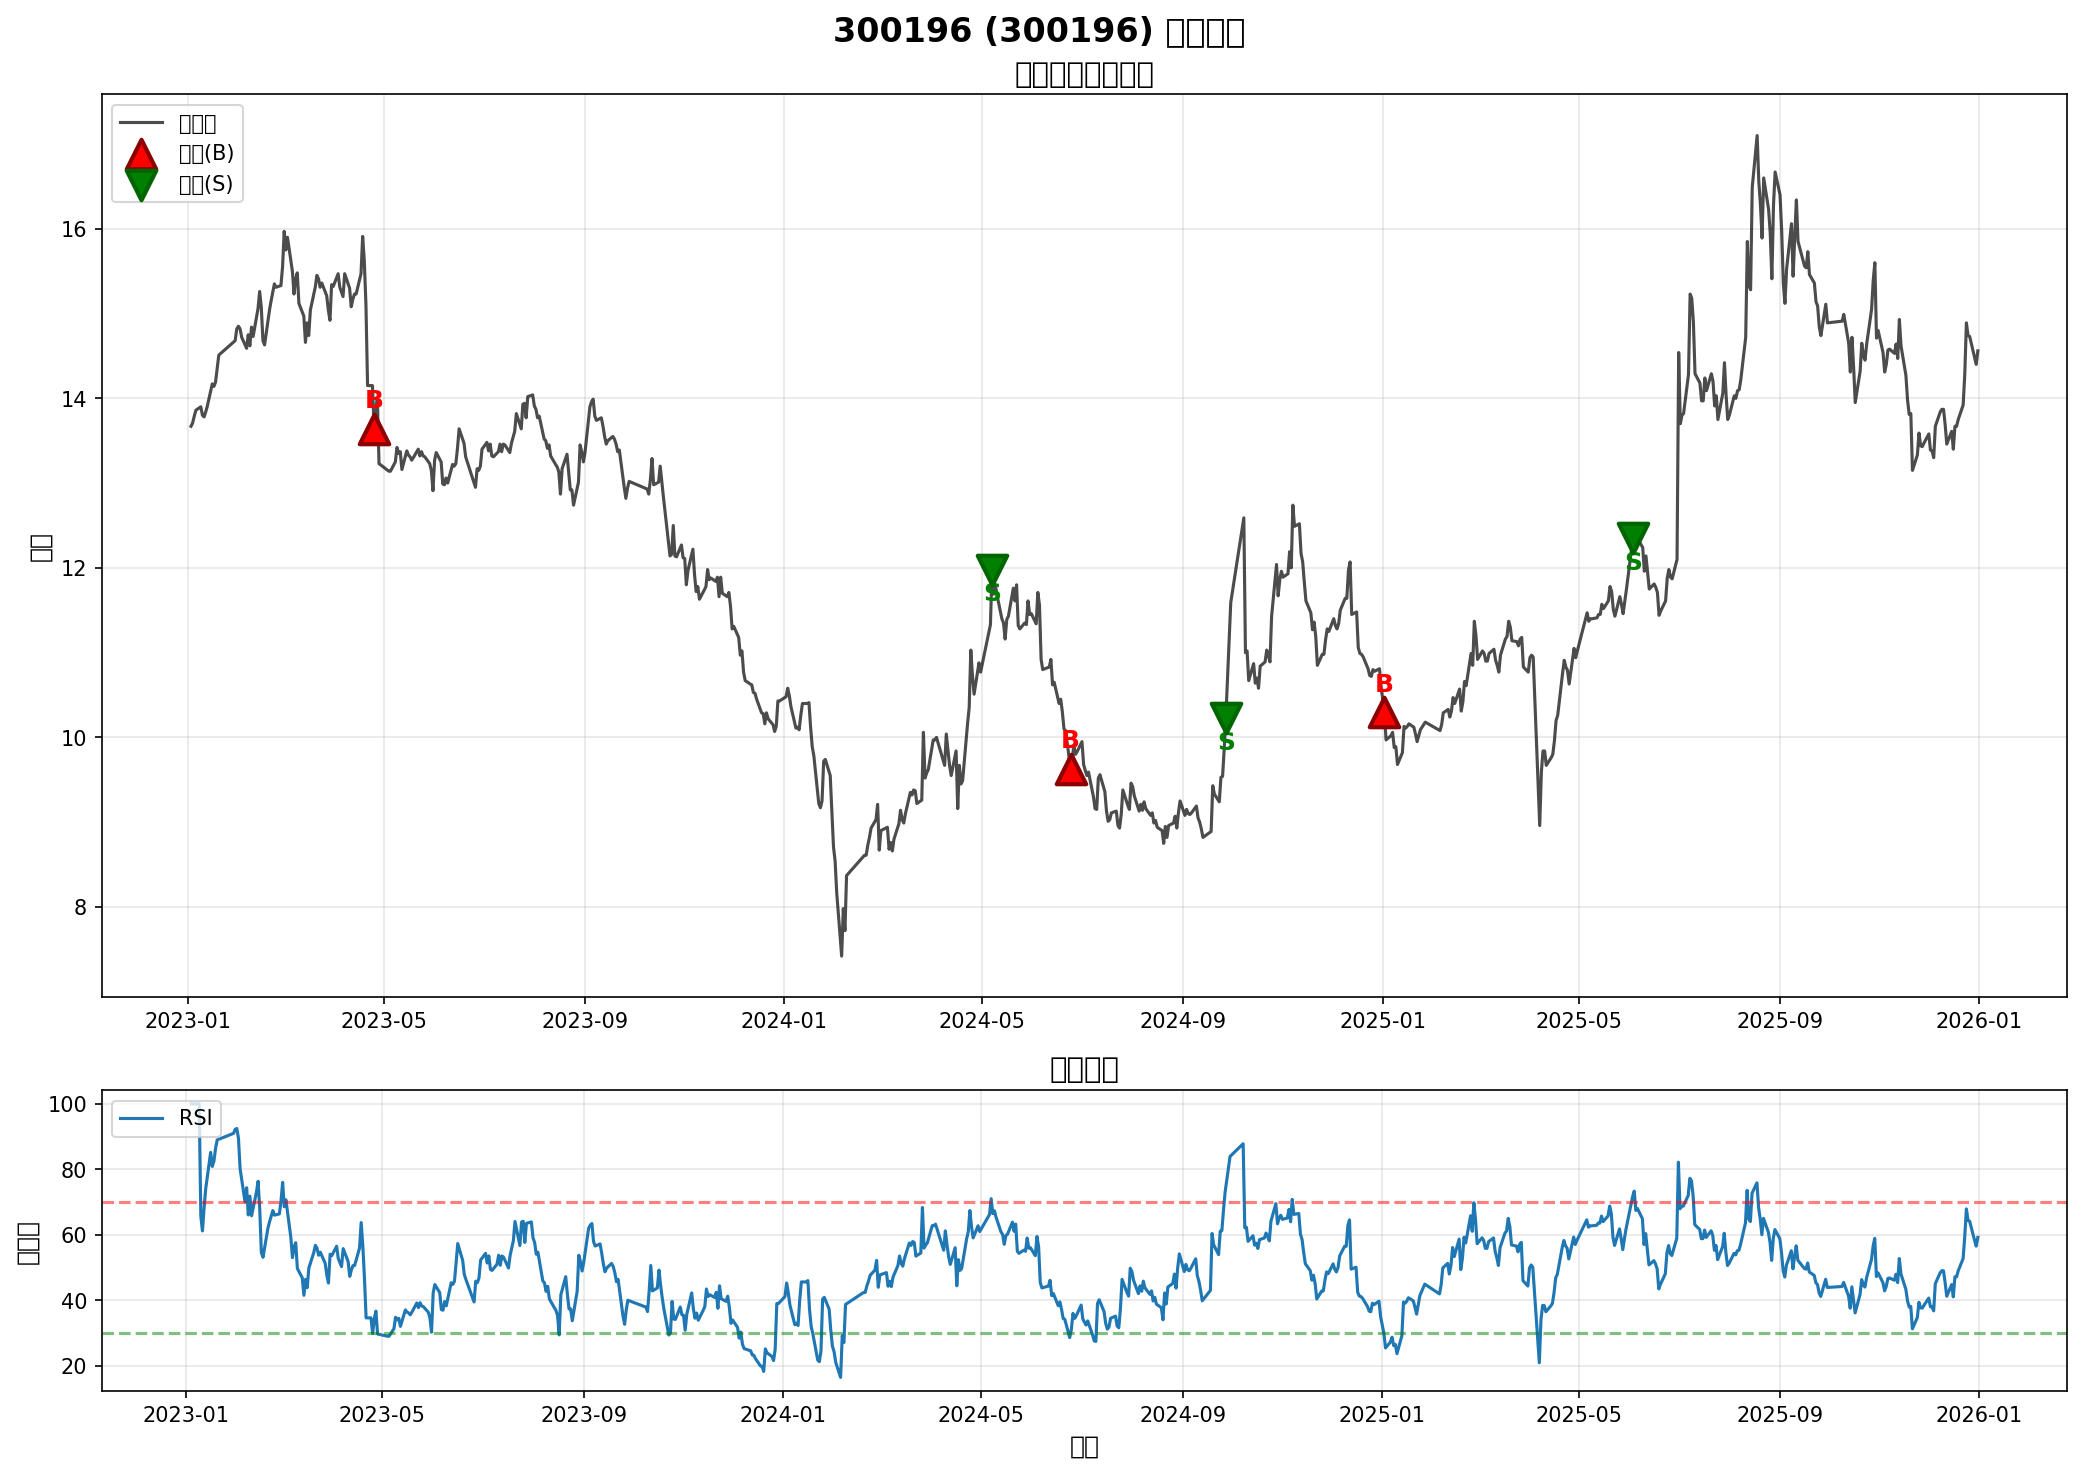Click the 2025-09 label under the RSI chart
Viewport: 2082px width, 1473px height.
[1780, 1414]
